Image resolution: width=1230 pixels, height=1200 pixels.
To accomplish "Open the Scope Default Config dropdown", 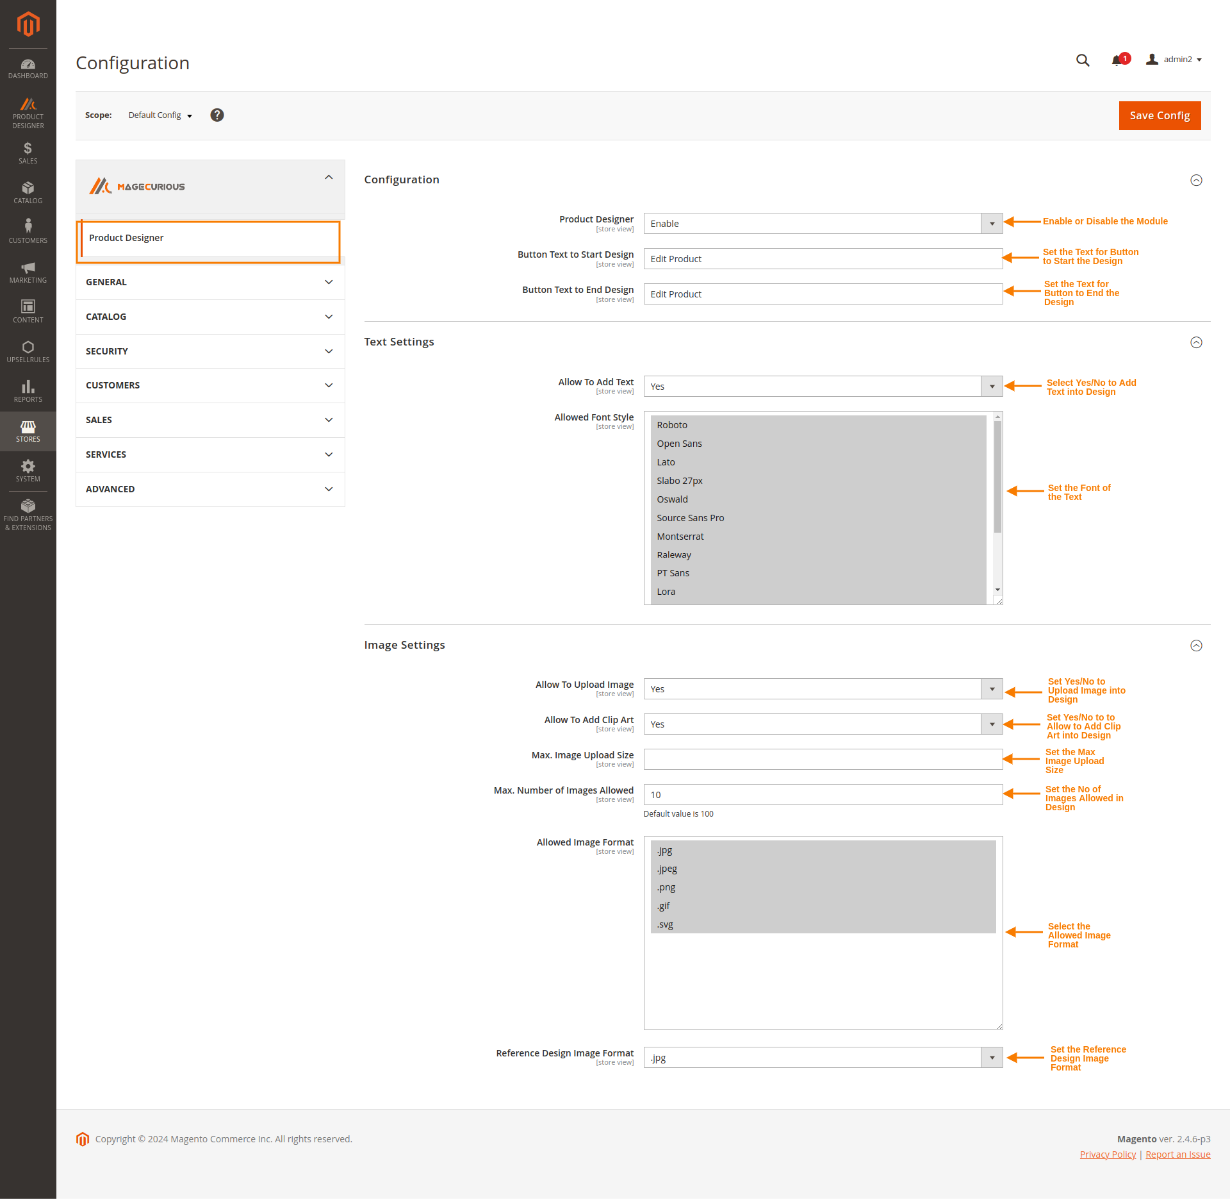I will pyautogui.click(x=159, y=114).
